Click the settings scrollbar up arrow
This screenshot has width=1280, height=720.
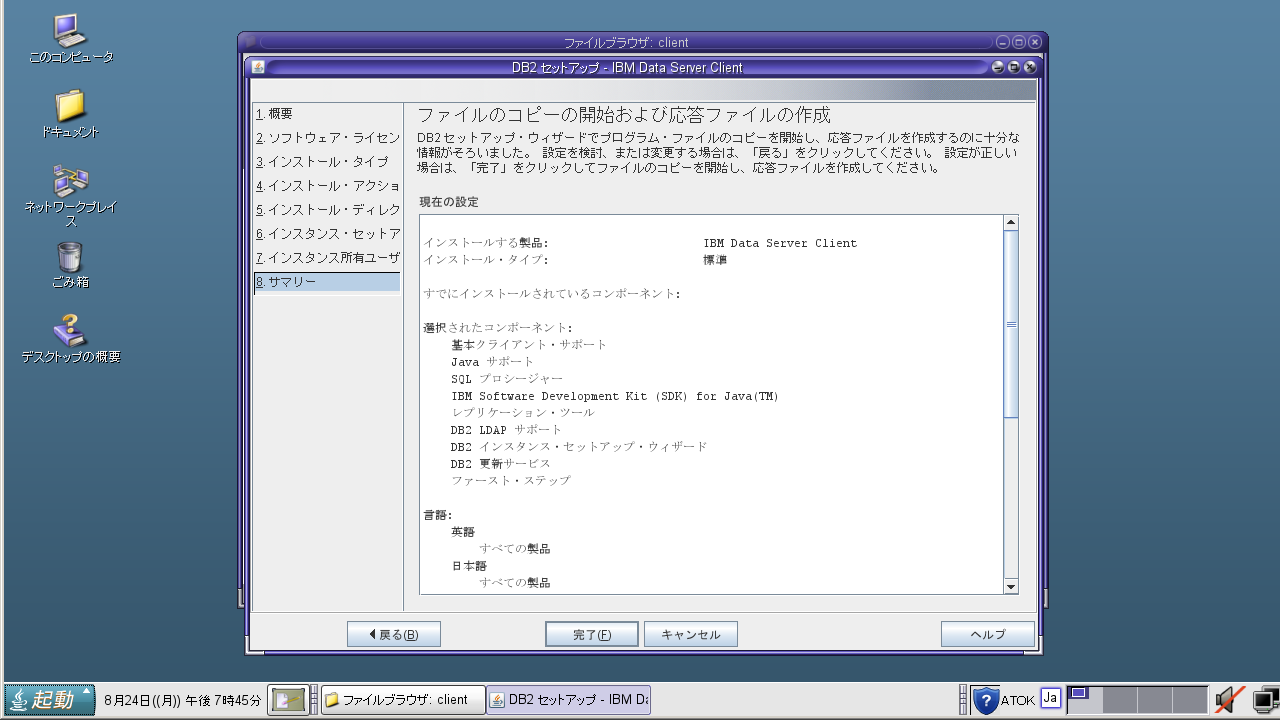(x=1011, y=223)
